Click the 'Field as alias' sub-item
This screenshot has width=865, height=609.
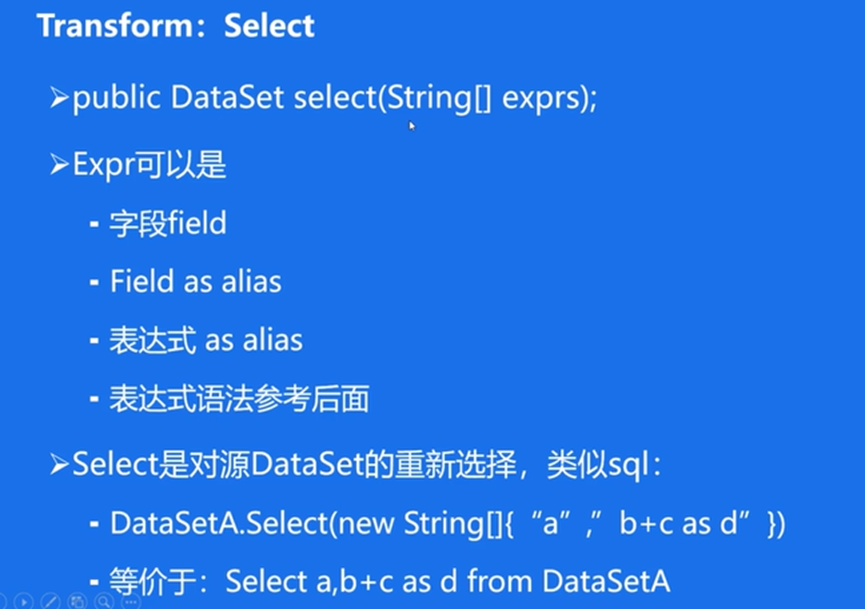tap(196, 282)
